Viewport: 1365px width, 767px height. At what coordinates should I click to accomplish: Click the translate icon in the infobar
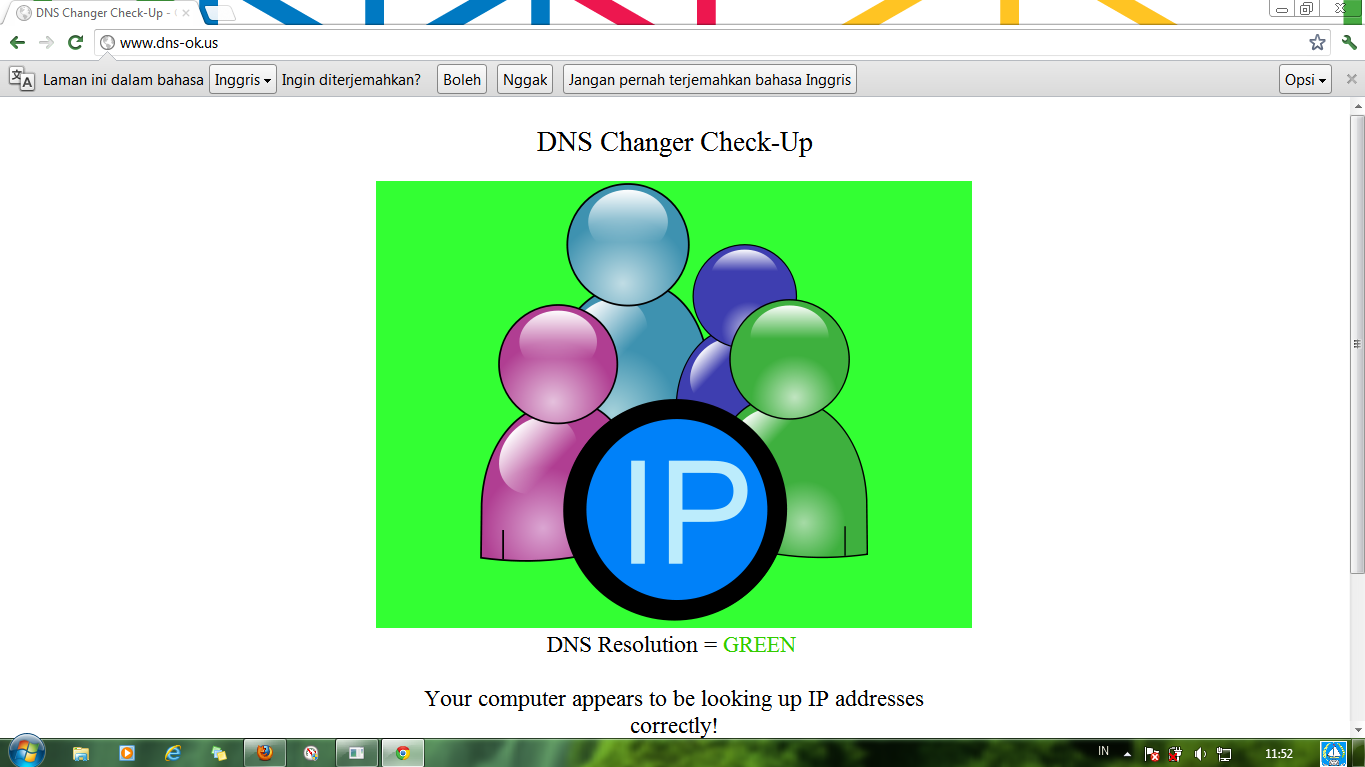click(22, 79)
